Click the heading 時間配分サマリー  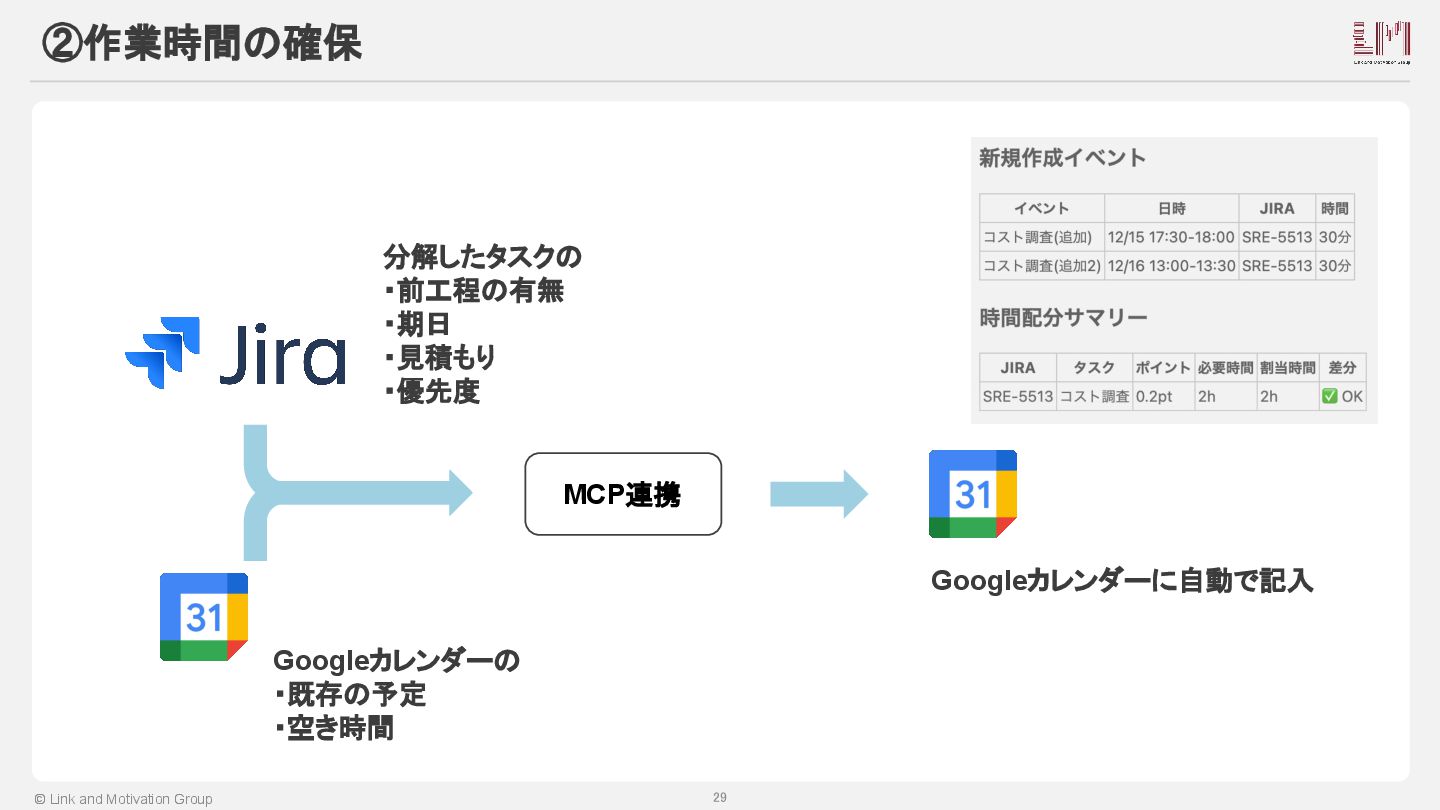[x=1063, y=318]
